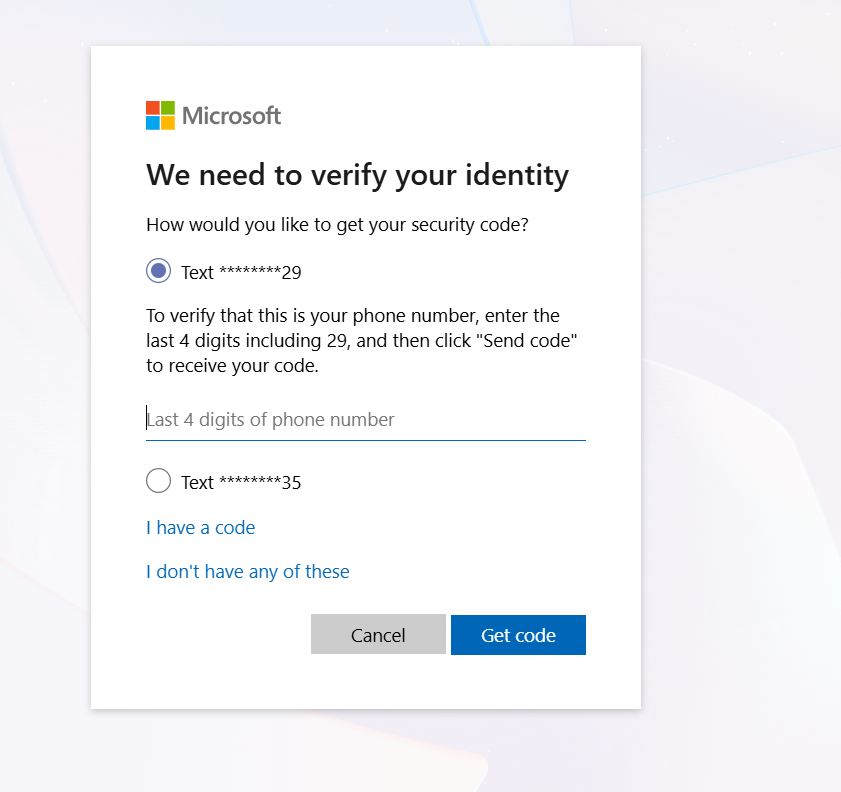841x792 pixels.
Task: Follow the "I don't have any of these" link
Action: tap(248, 572)
